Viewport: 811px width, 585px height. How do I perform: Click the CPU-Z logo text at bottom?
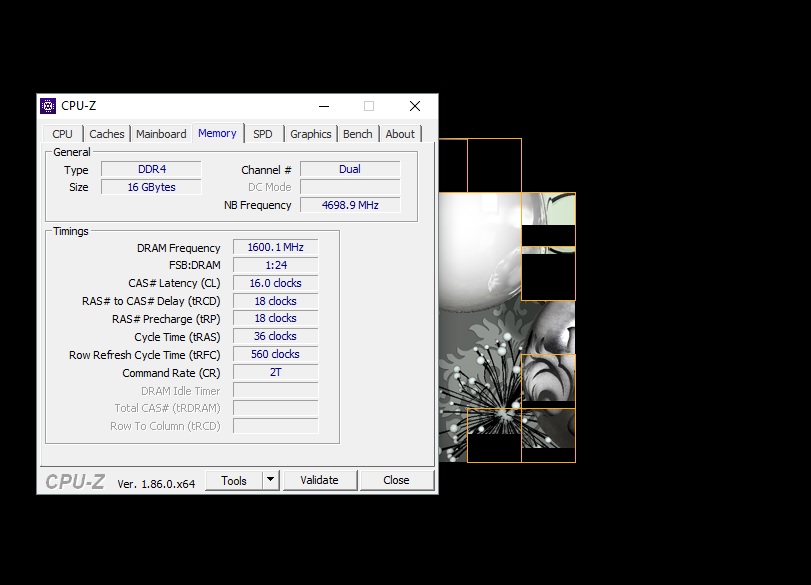pyautogui.click(x=76, y=482)
